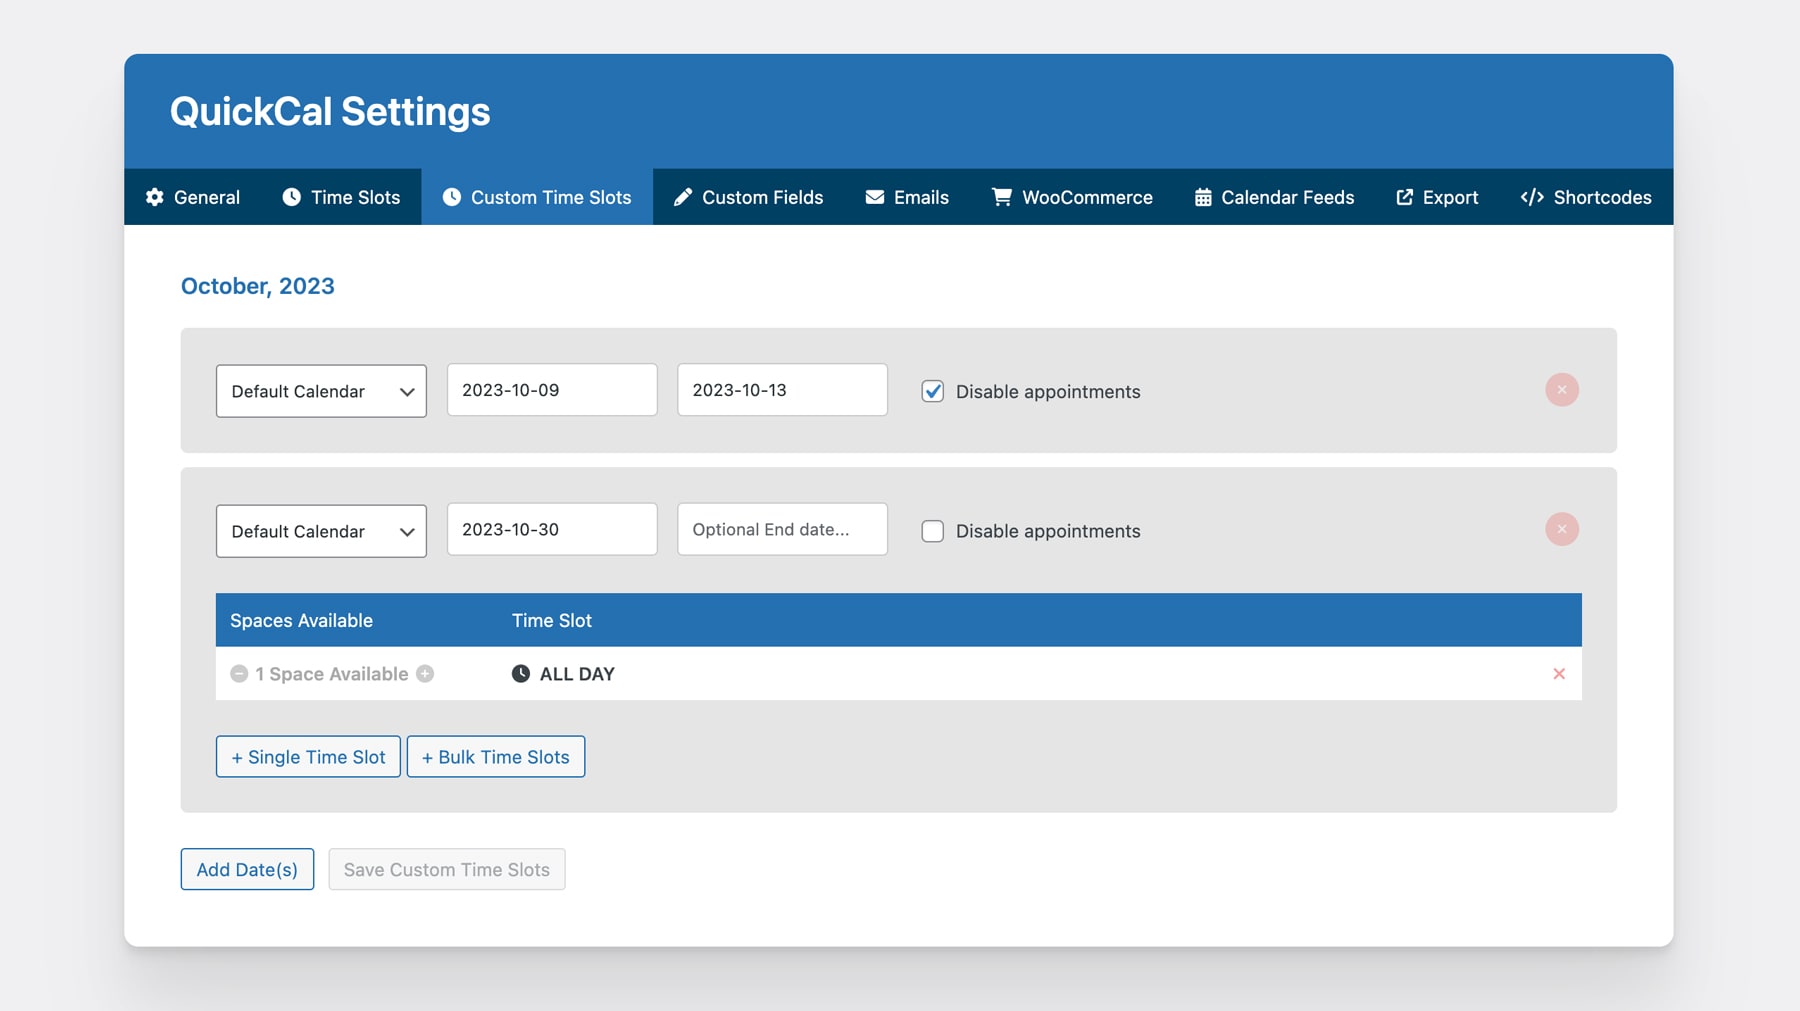
Task: Click the calendar icon for Calendar Feeds
Action: click(x=1201, y=197)
